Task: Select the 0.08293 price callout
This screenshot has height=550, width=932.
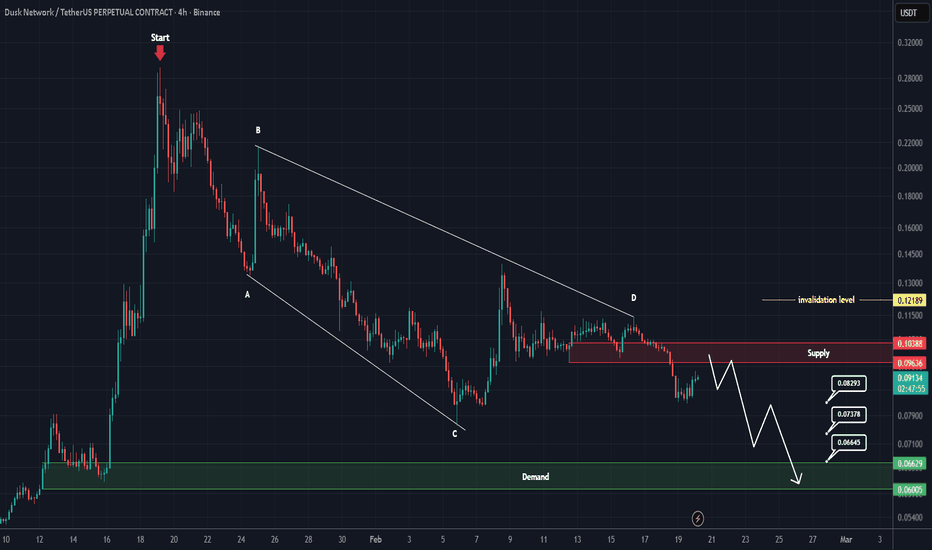Action: 849,383
